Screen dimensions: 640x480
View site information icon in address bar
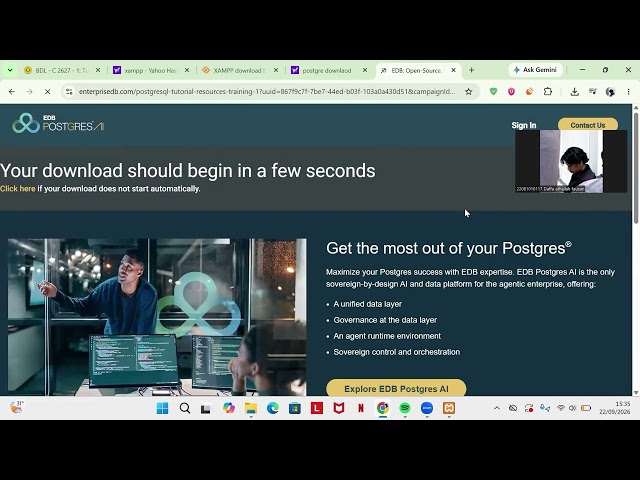(69, 92)
